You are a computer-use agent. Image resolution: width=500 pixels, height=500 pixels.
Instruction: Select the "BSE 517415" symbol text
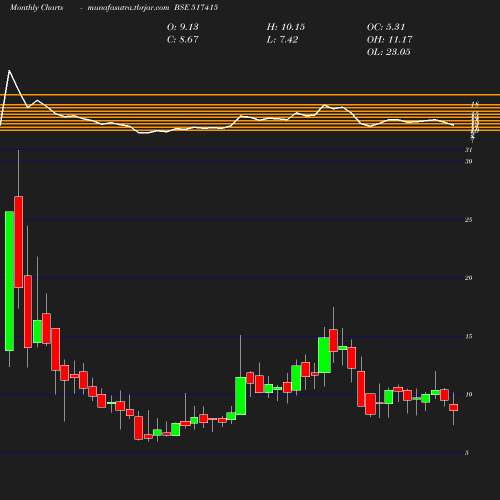coord(196,7)
